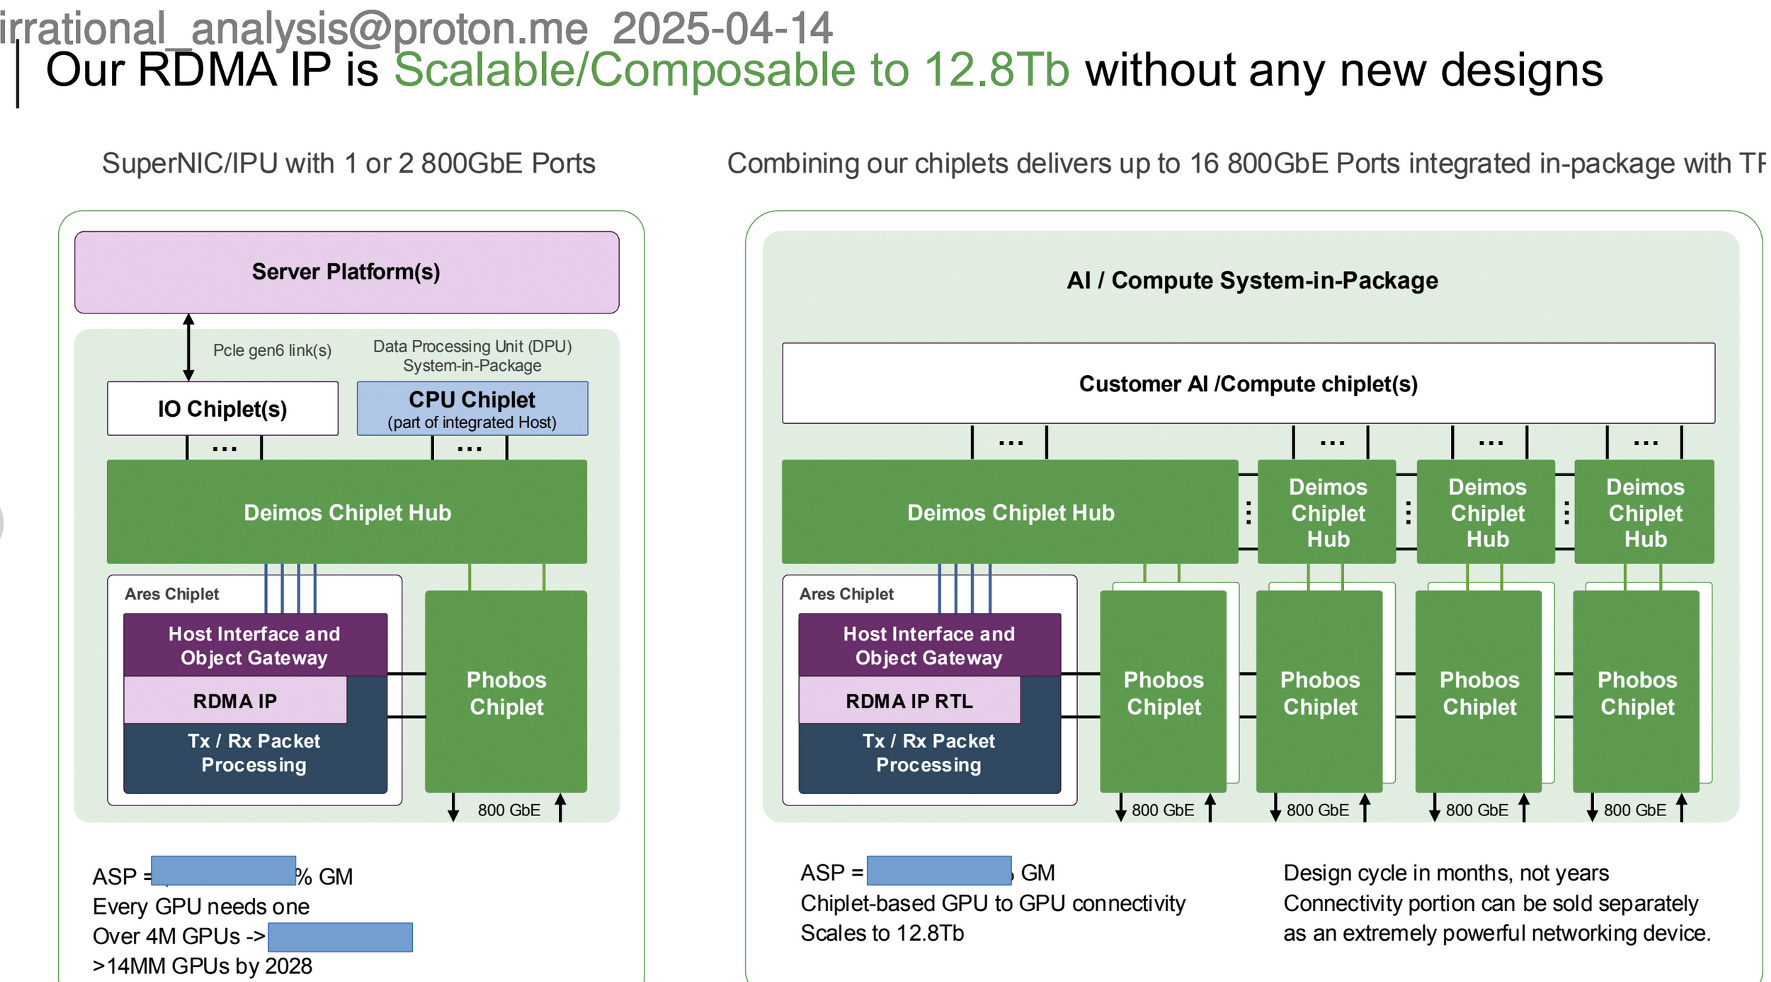Select the rightmost narrow Deimos Chiplet Hub
The width and height of the screenshot is (1771, 982).
(x=1644, y=512)
